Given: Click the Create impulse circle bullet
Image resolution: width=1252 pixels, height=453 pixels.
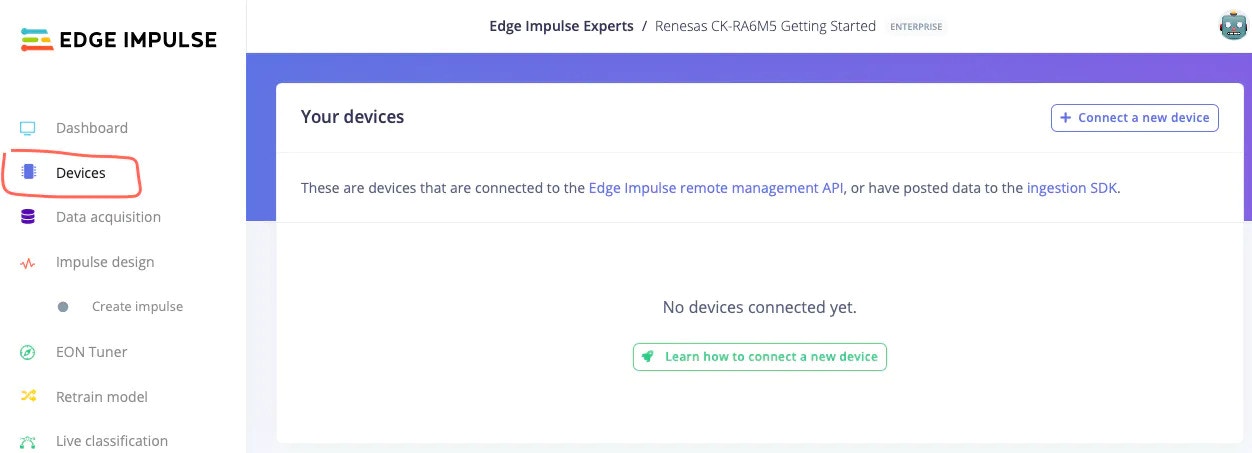Looking at the screenshot, I should [63, 307].
